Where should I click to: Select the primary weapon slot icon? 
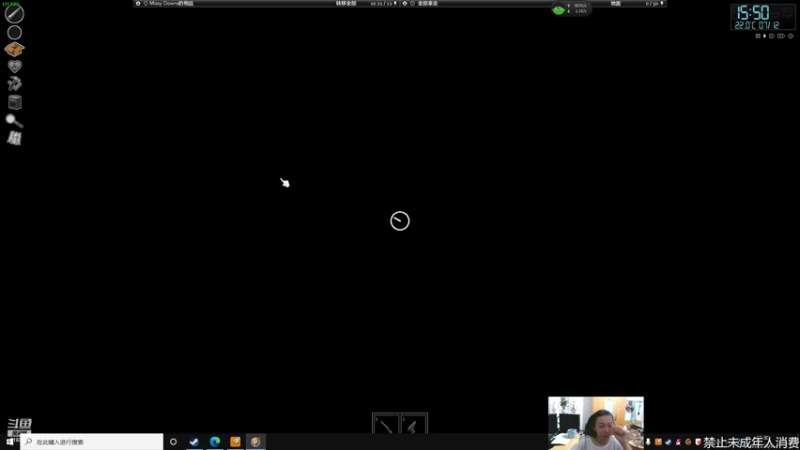pyautogui.click(x=14, y=14)
